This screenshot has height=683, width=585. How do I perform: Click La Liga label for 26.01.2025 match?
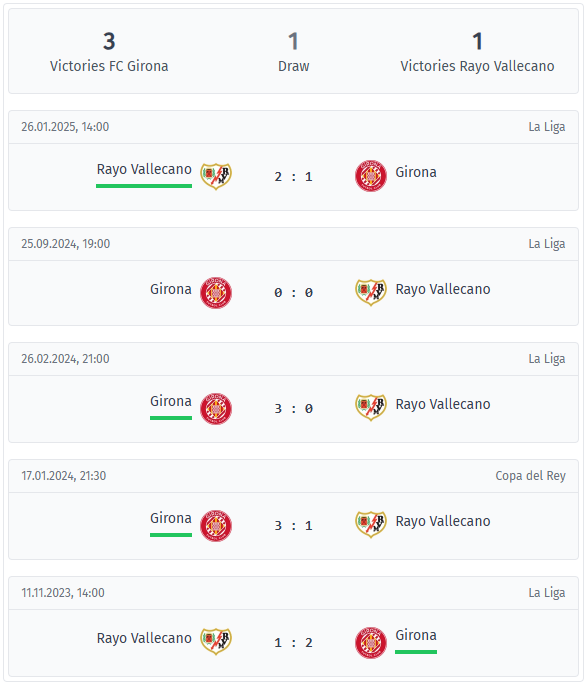tap(547, 127)
